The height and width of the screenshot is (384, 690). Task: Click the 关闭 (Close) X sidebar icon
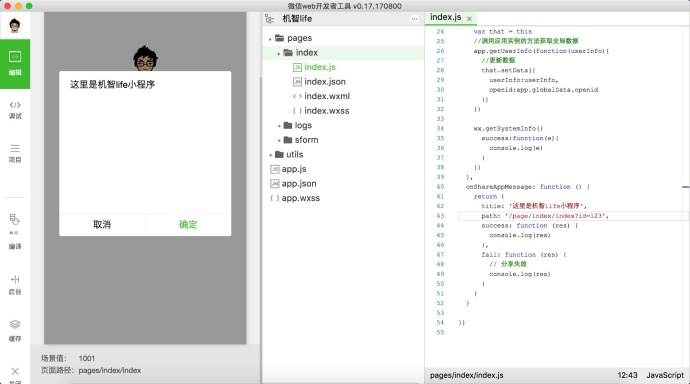click(15, 373)
